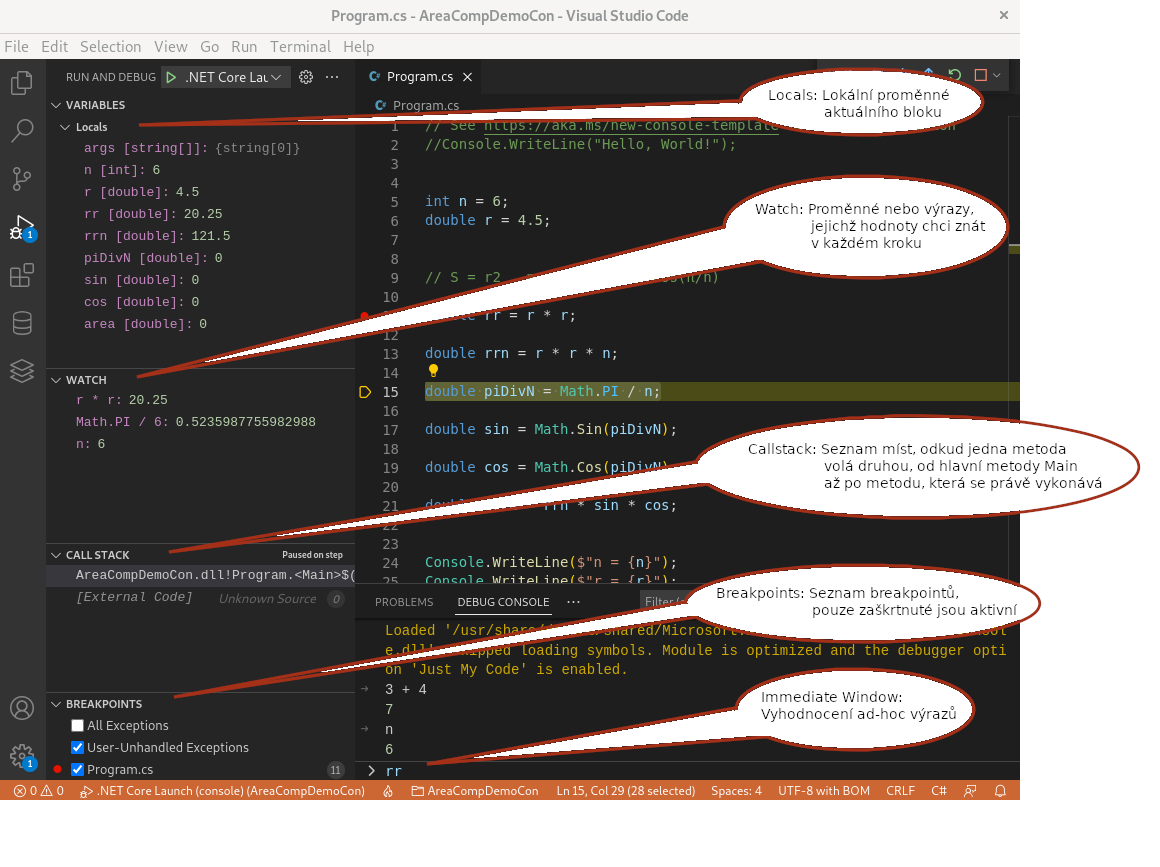Click the editor vertical scrollbar

(1014, 348)
